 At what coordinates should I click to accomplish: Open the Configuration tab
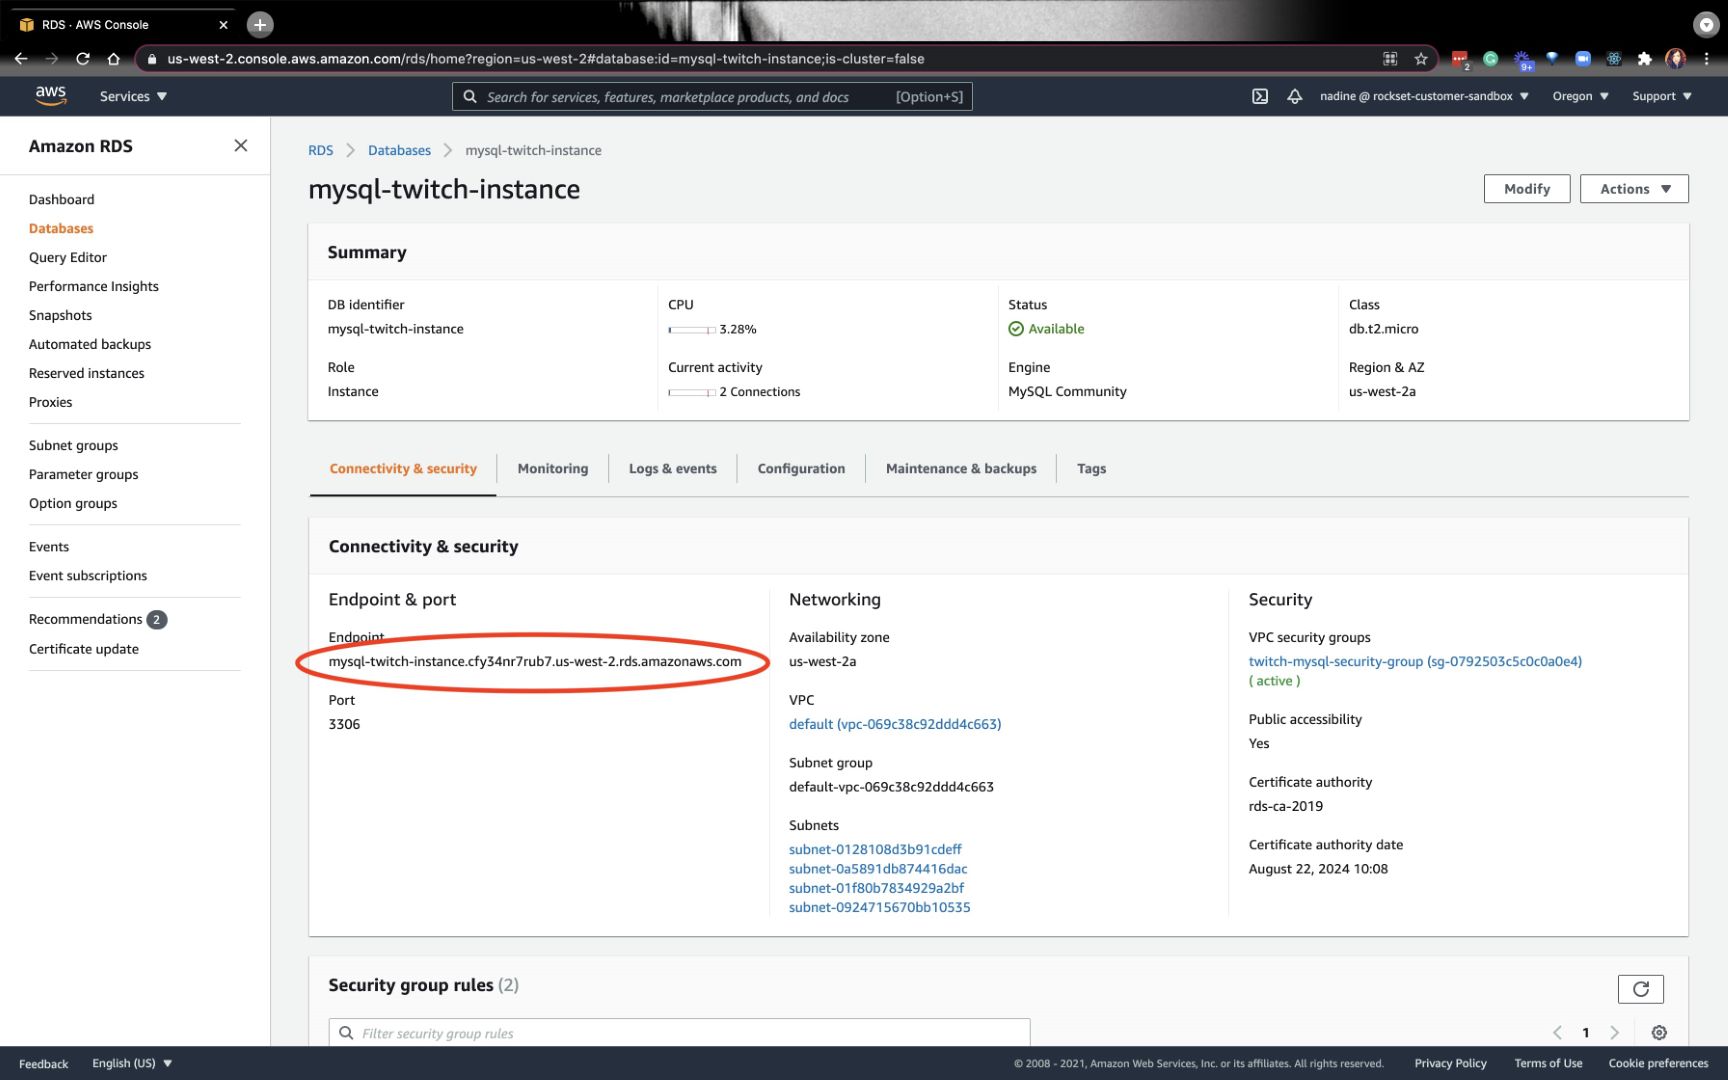(801, 469)
